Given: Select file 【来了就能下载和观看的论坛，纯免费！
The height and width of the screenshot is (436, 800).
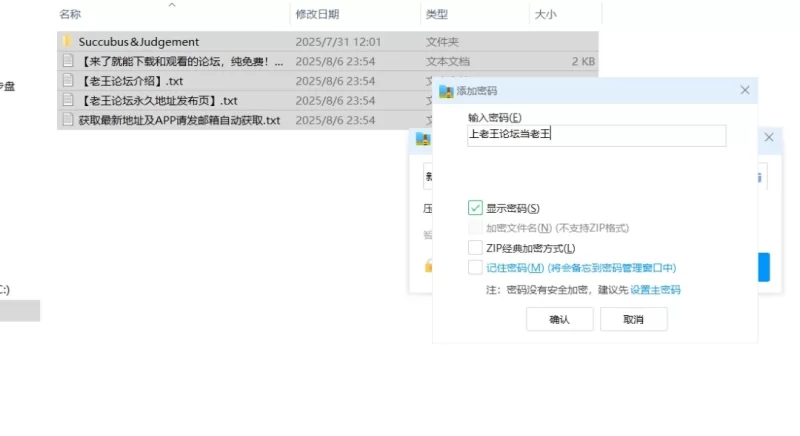Looking at the screenshot, I should (x=181, y=62).
